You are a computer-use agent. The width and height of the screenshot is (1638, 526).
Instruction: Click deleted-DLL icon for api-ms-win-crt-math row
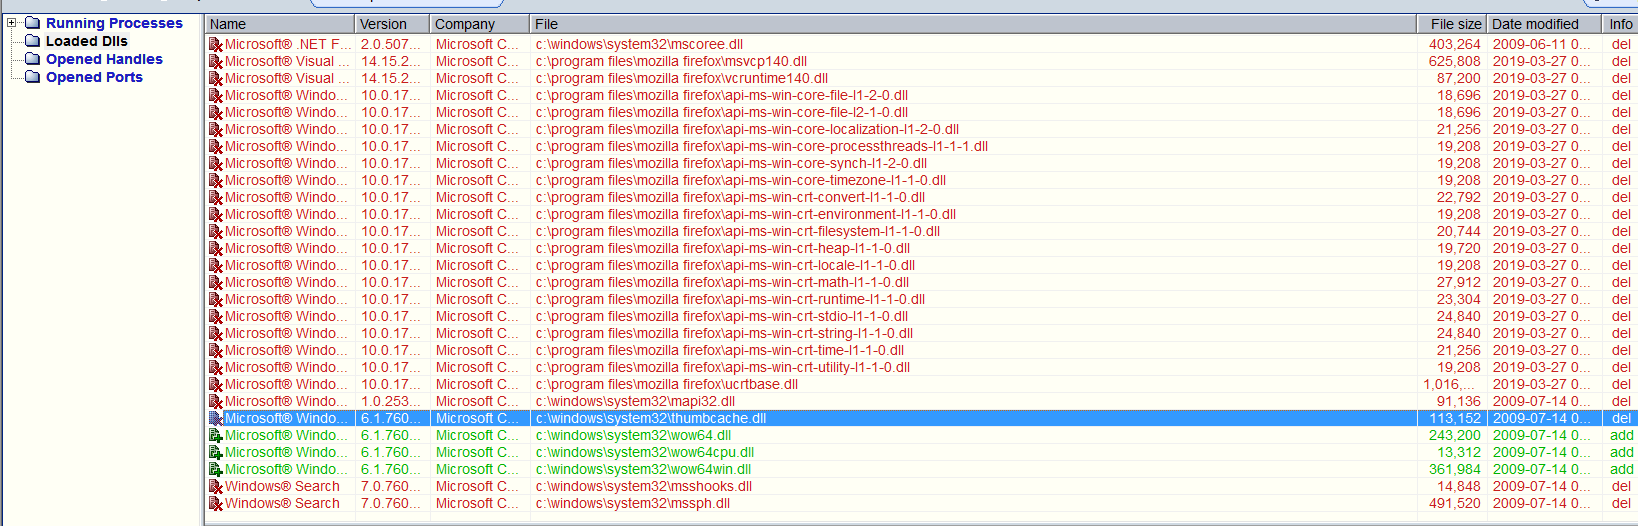(215, 282)
